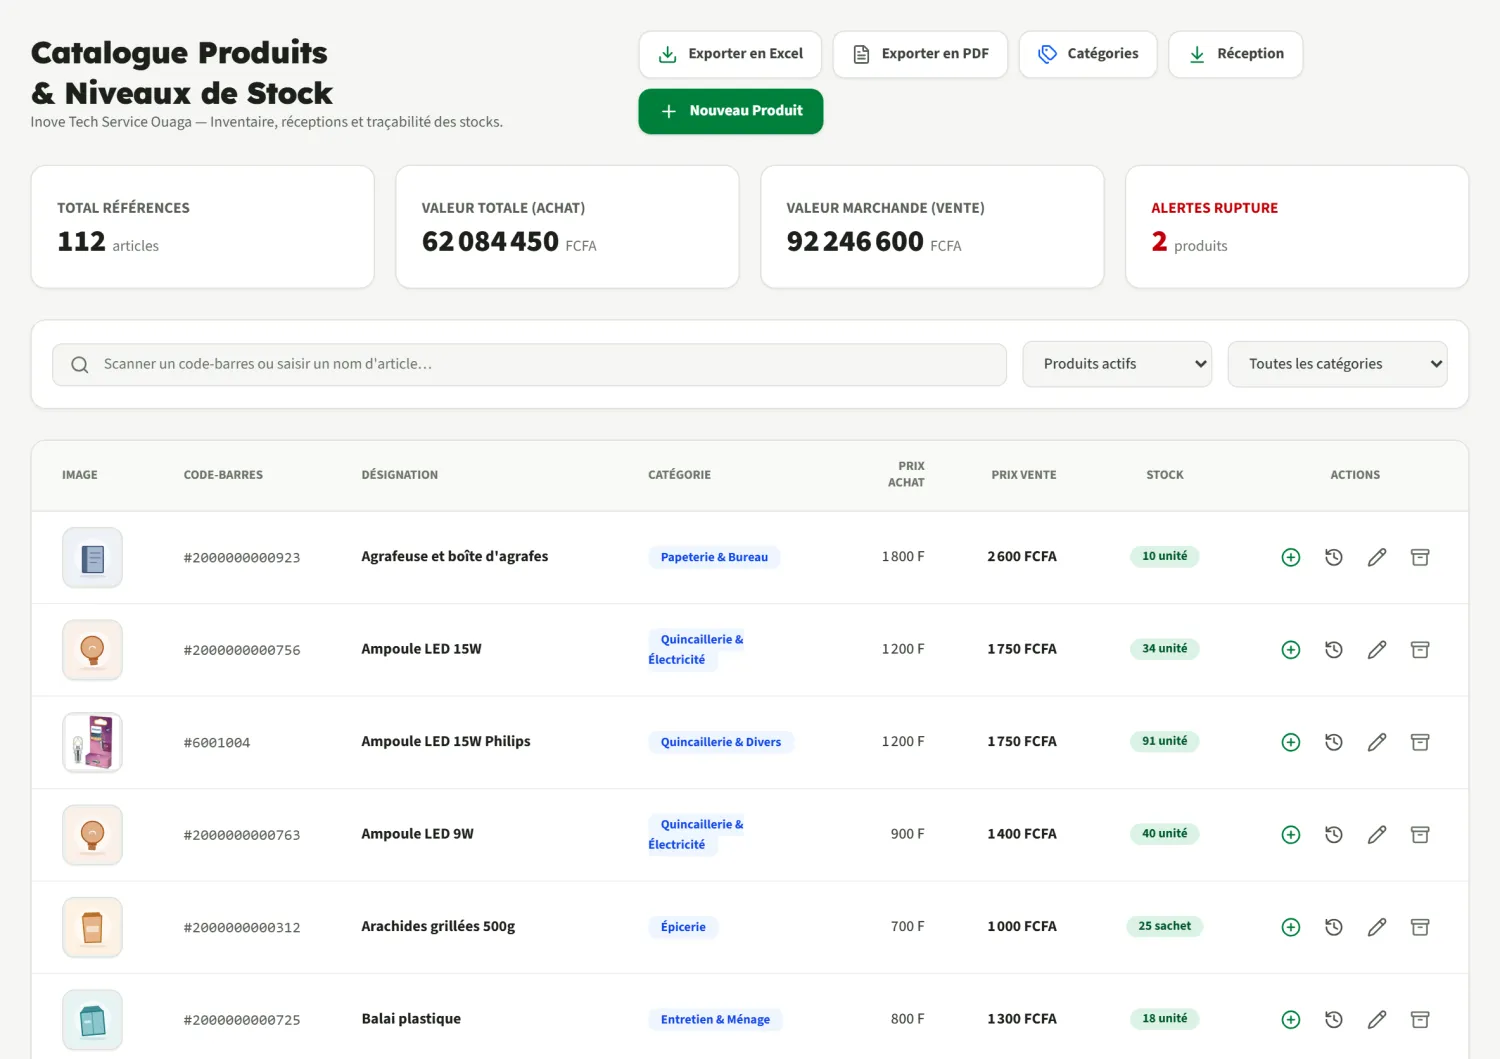Click the 2 600 FCFA sale price
The width and height of the screenshot is (1500, 1059).
click(x=1022, y=556)
